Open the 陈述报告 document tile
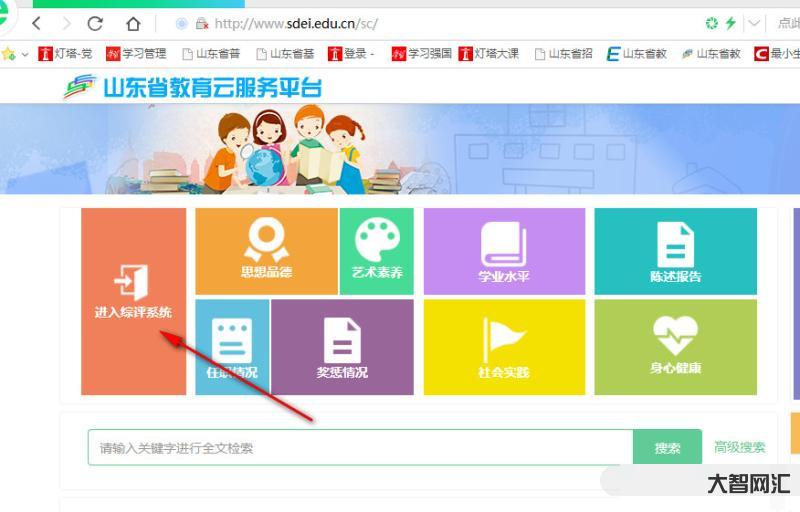800x512 pixels. pyautogui.click(x=675, y=251)
